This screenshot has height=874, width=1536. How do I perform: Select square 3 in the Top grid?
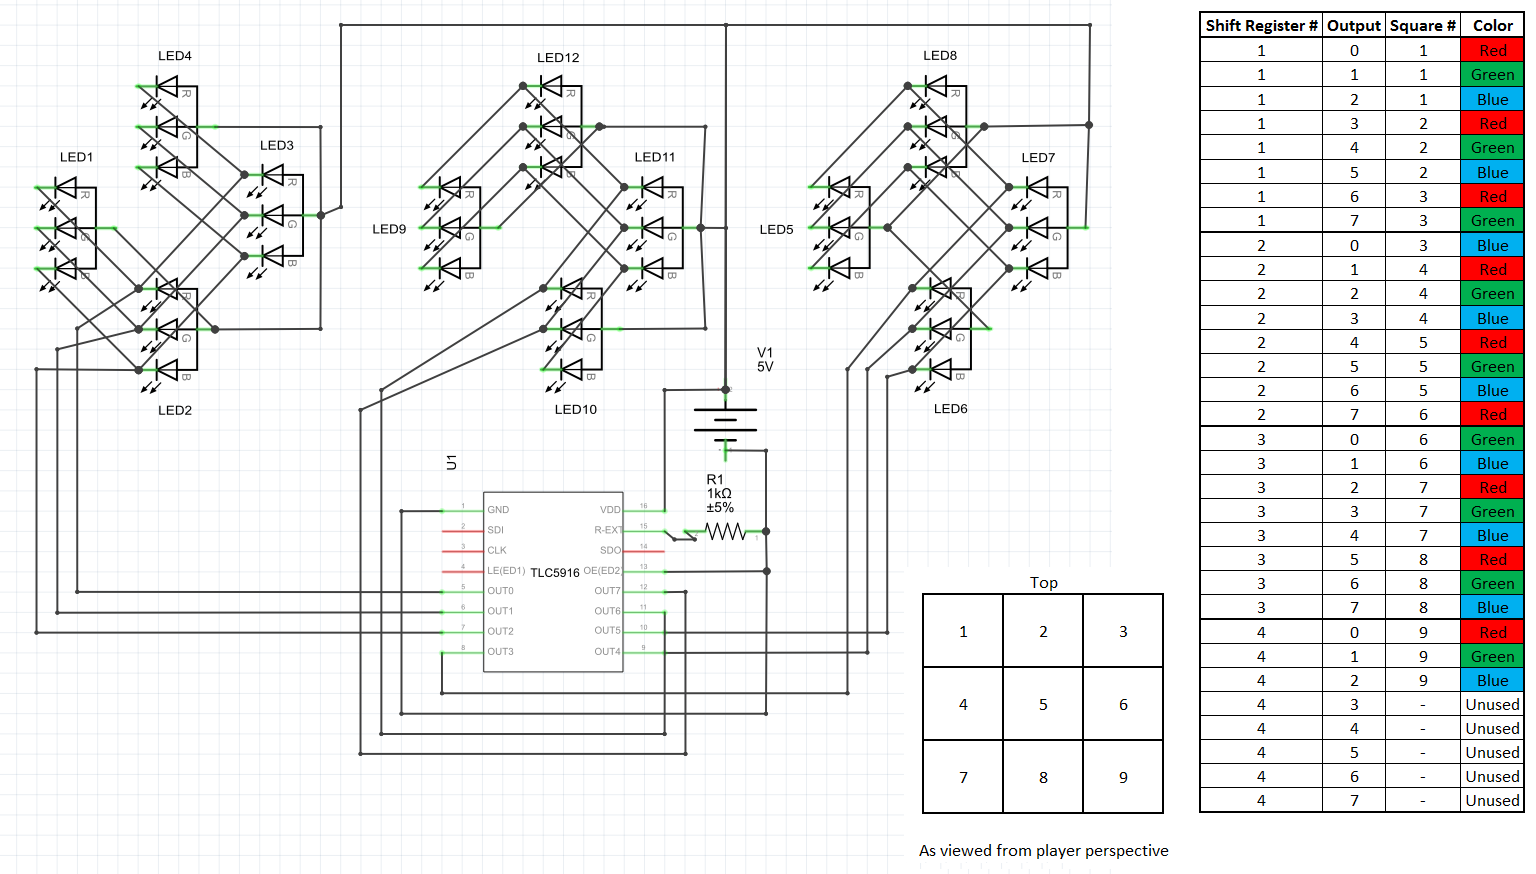pos(1123,631)
